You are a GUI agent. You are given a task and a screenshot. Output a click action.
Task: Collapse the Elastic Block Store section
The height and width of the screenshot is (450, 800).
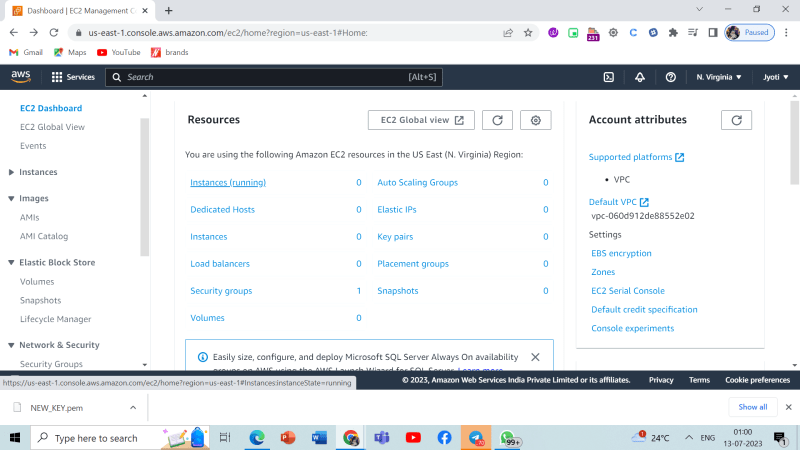pyautogui.click(x=11, y=263)
